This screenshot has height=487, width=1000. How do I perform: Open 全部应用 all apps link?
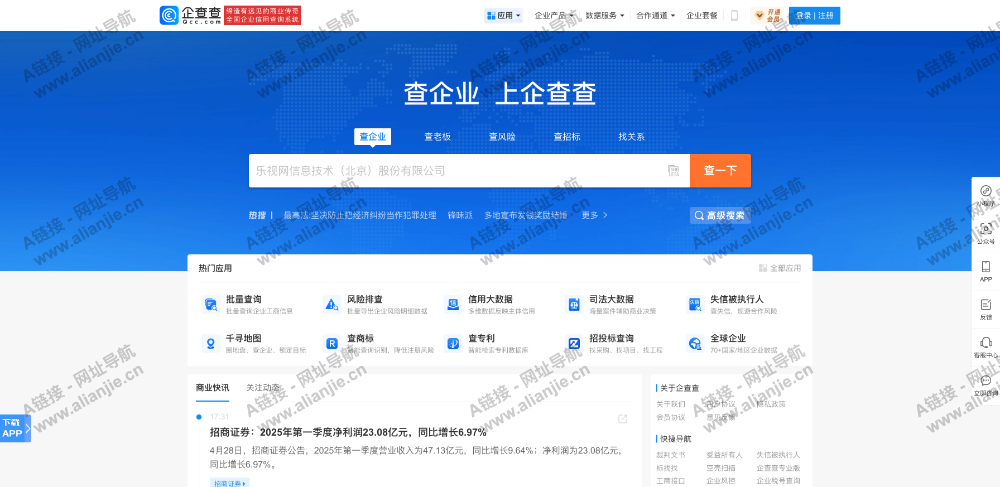tap(780, 268)
